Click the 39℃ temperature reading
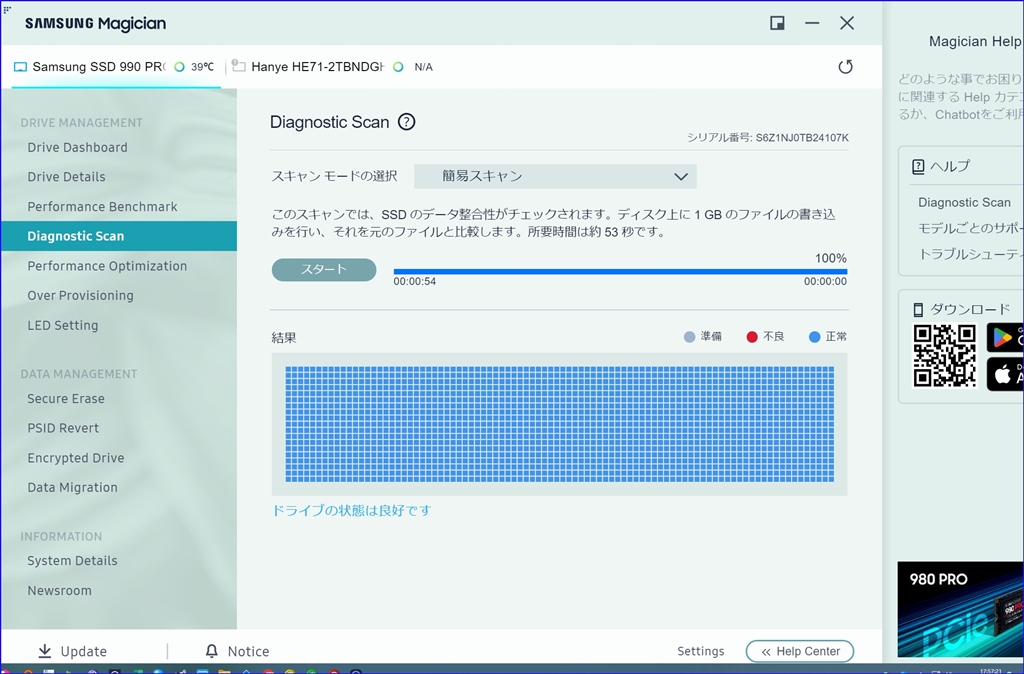The image size is (1024, 674). point(202,67)
